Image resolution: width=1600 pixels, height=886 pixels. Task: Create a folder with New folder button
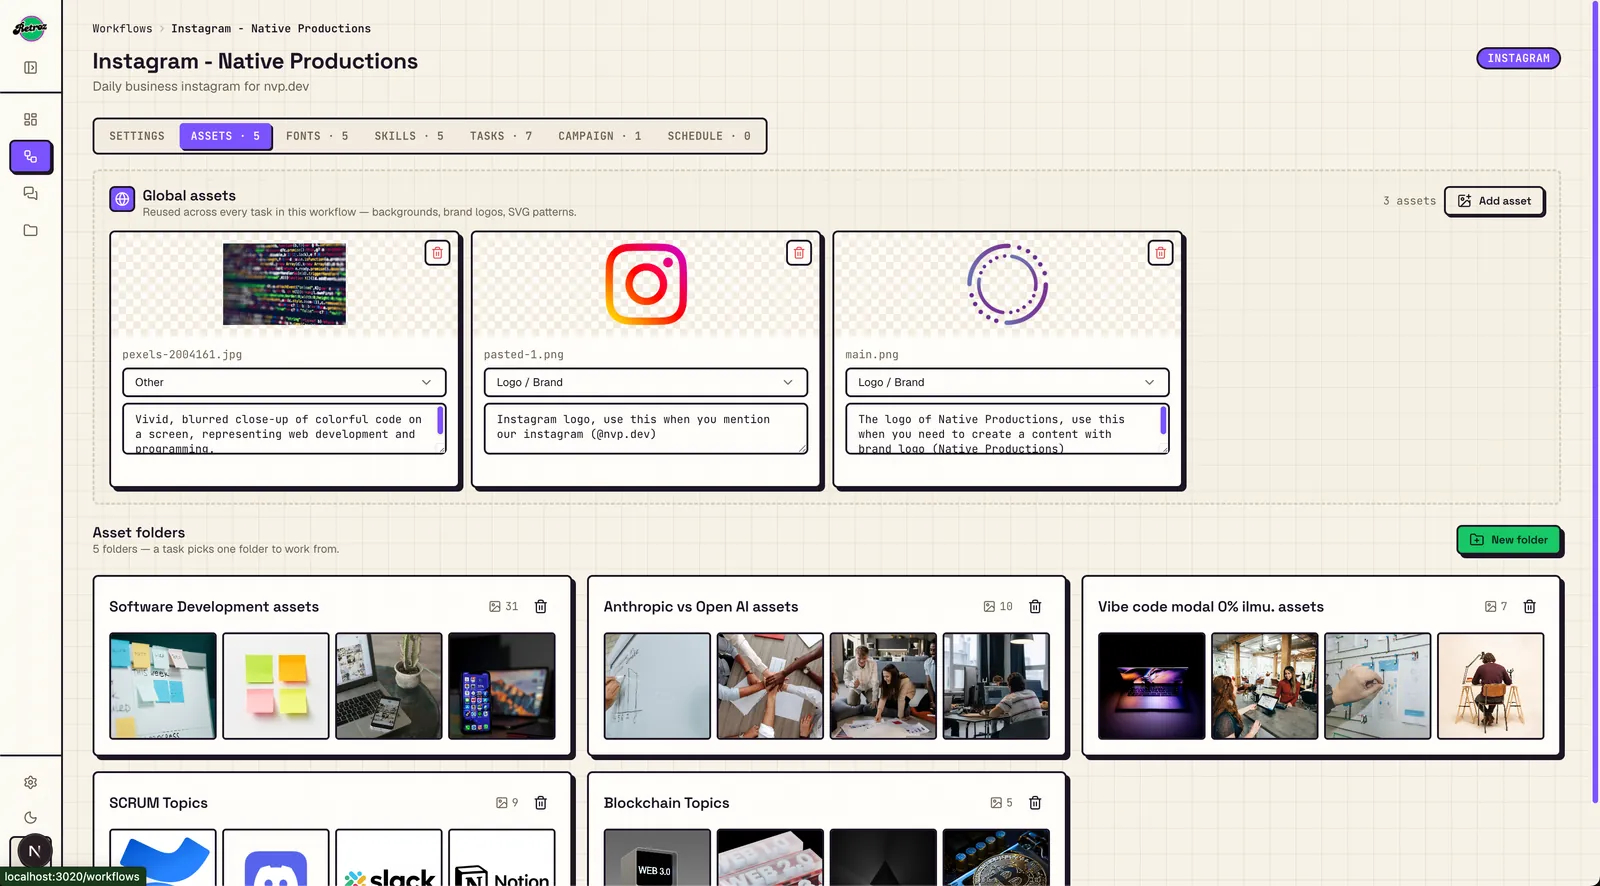[x=1508, y=540]
